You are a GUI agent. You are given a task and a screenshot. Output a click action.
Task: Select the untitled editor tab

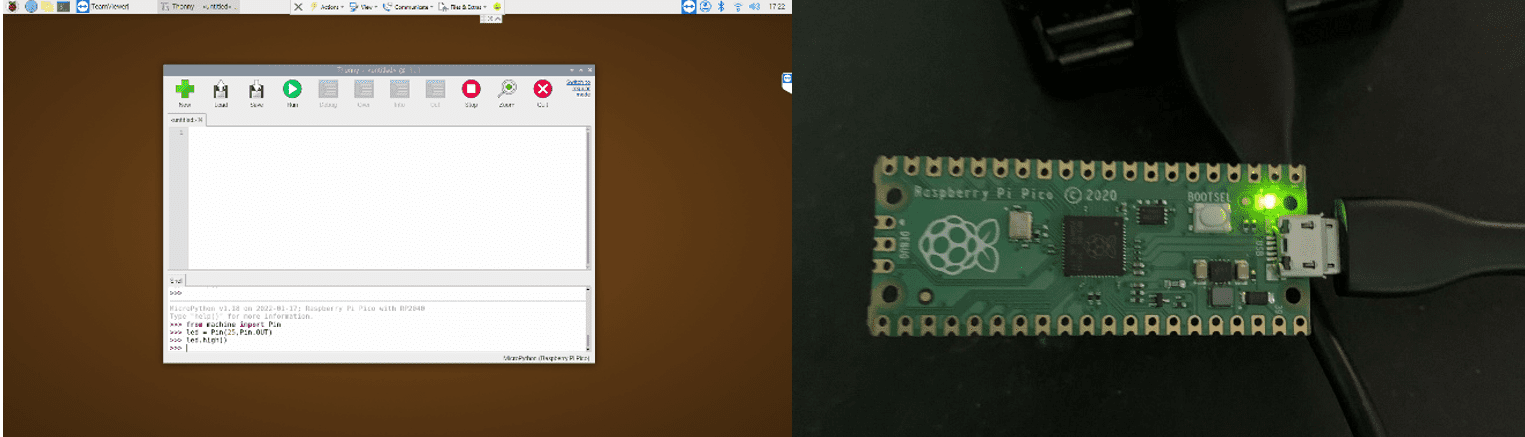pos(187,120)
